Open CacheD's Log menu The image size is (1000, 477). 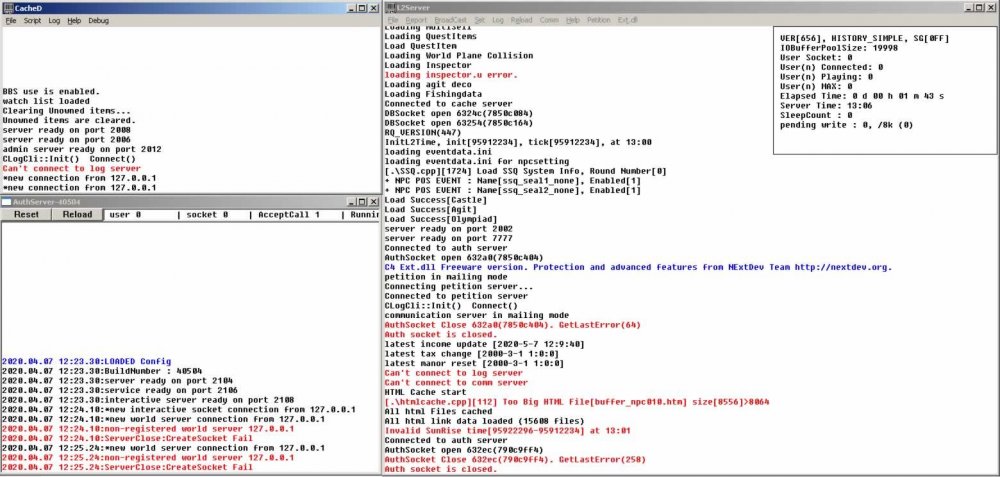coord(54,20)
